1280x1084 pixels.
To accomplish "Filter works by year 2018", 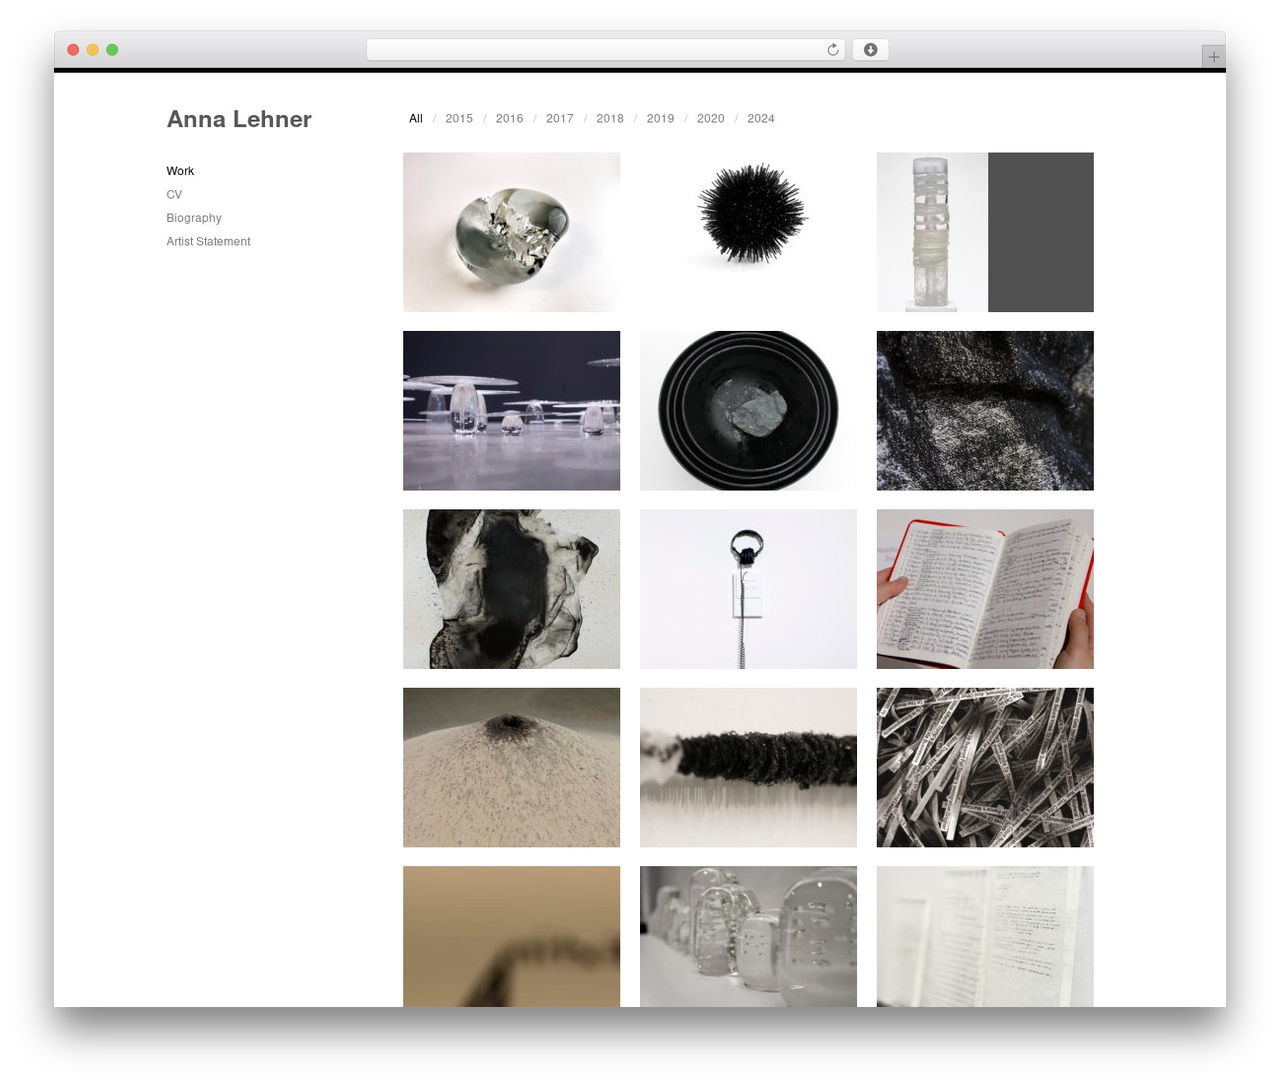I will click(x=610, y=118).
